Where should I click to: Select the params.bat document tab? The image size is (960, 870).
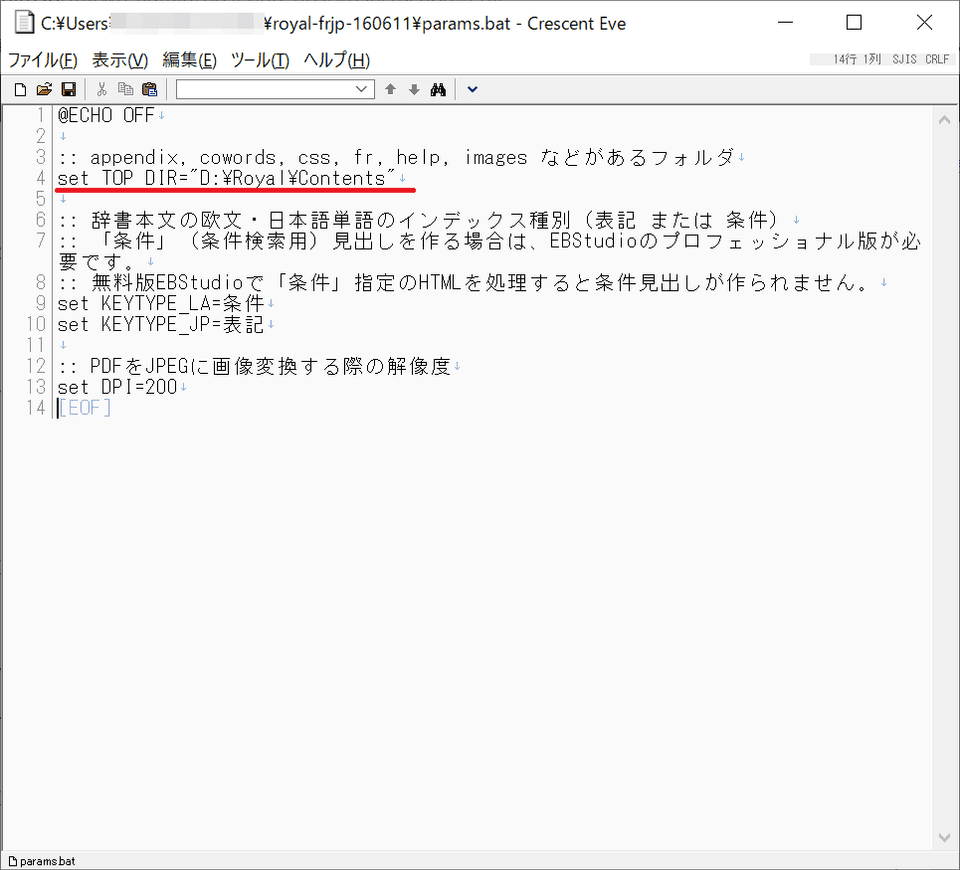pos(42,860)
